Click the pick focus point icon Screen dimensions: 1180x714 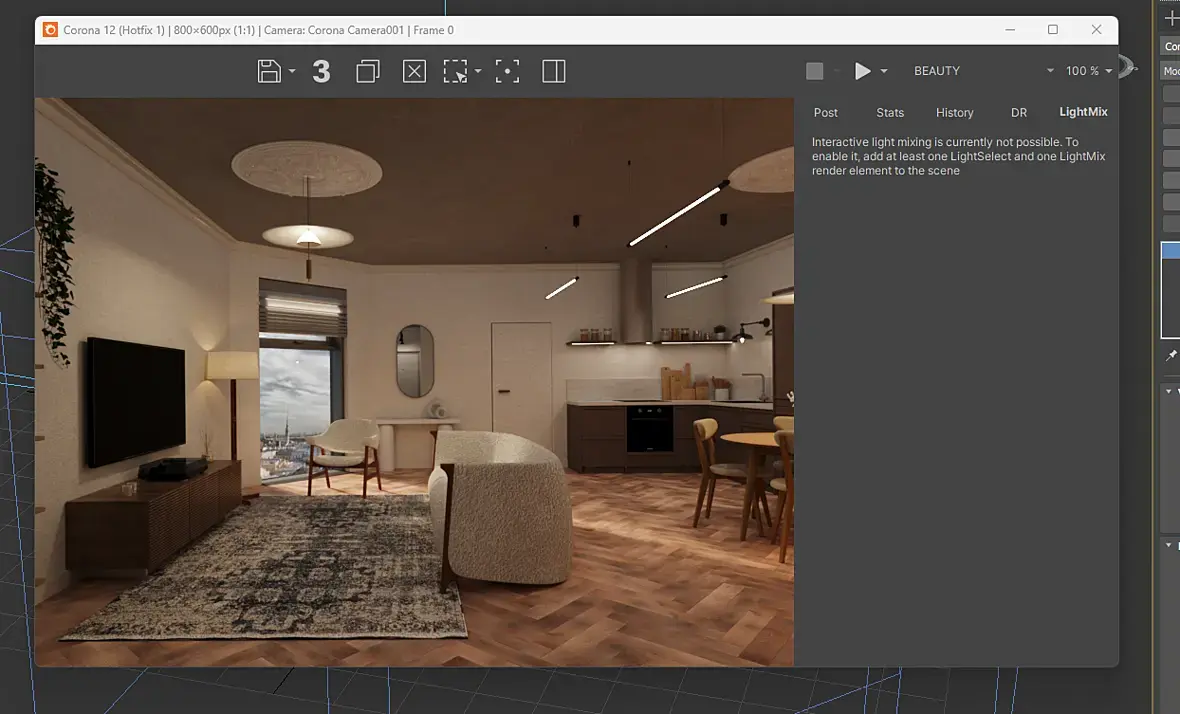507,71
